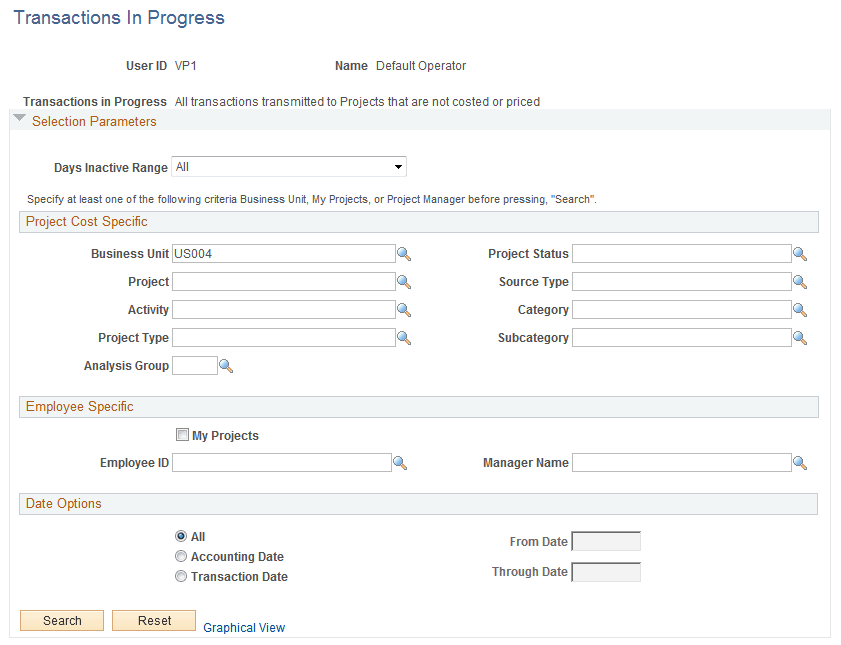Select the All date option
Image resolution: width=841 pixels, height=645 pixels.
pyautogui.click(x=181, y=536)
